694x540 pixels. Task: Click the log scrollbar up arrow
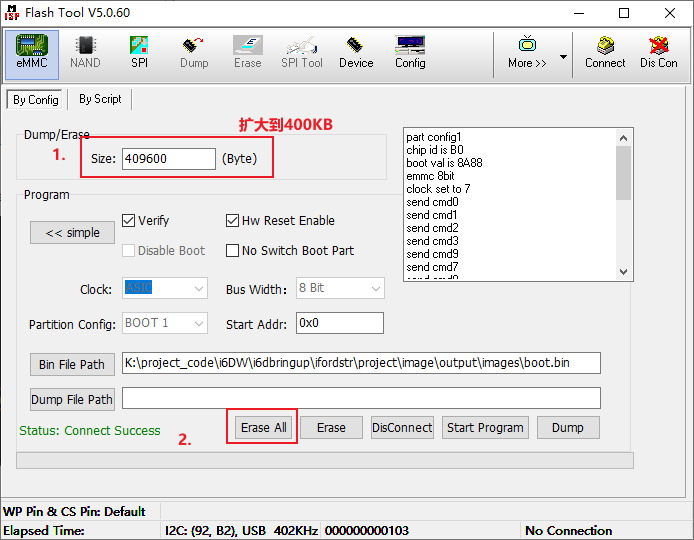tap(623, 138)
